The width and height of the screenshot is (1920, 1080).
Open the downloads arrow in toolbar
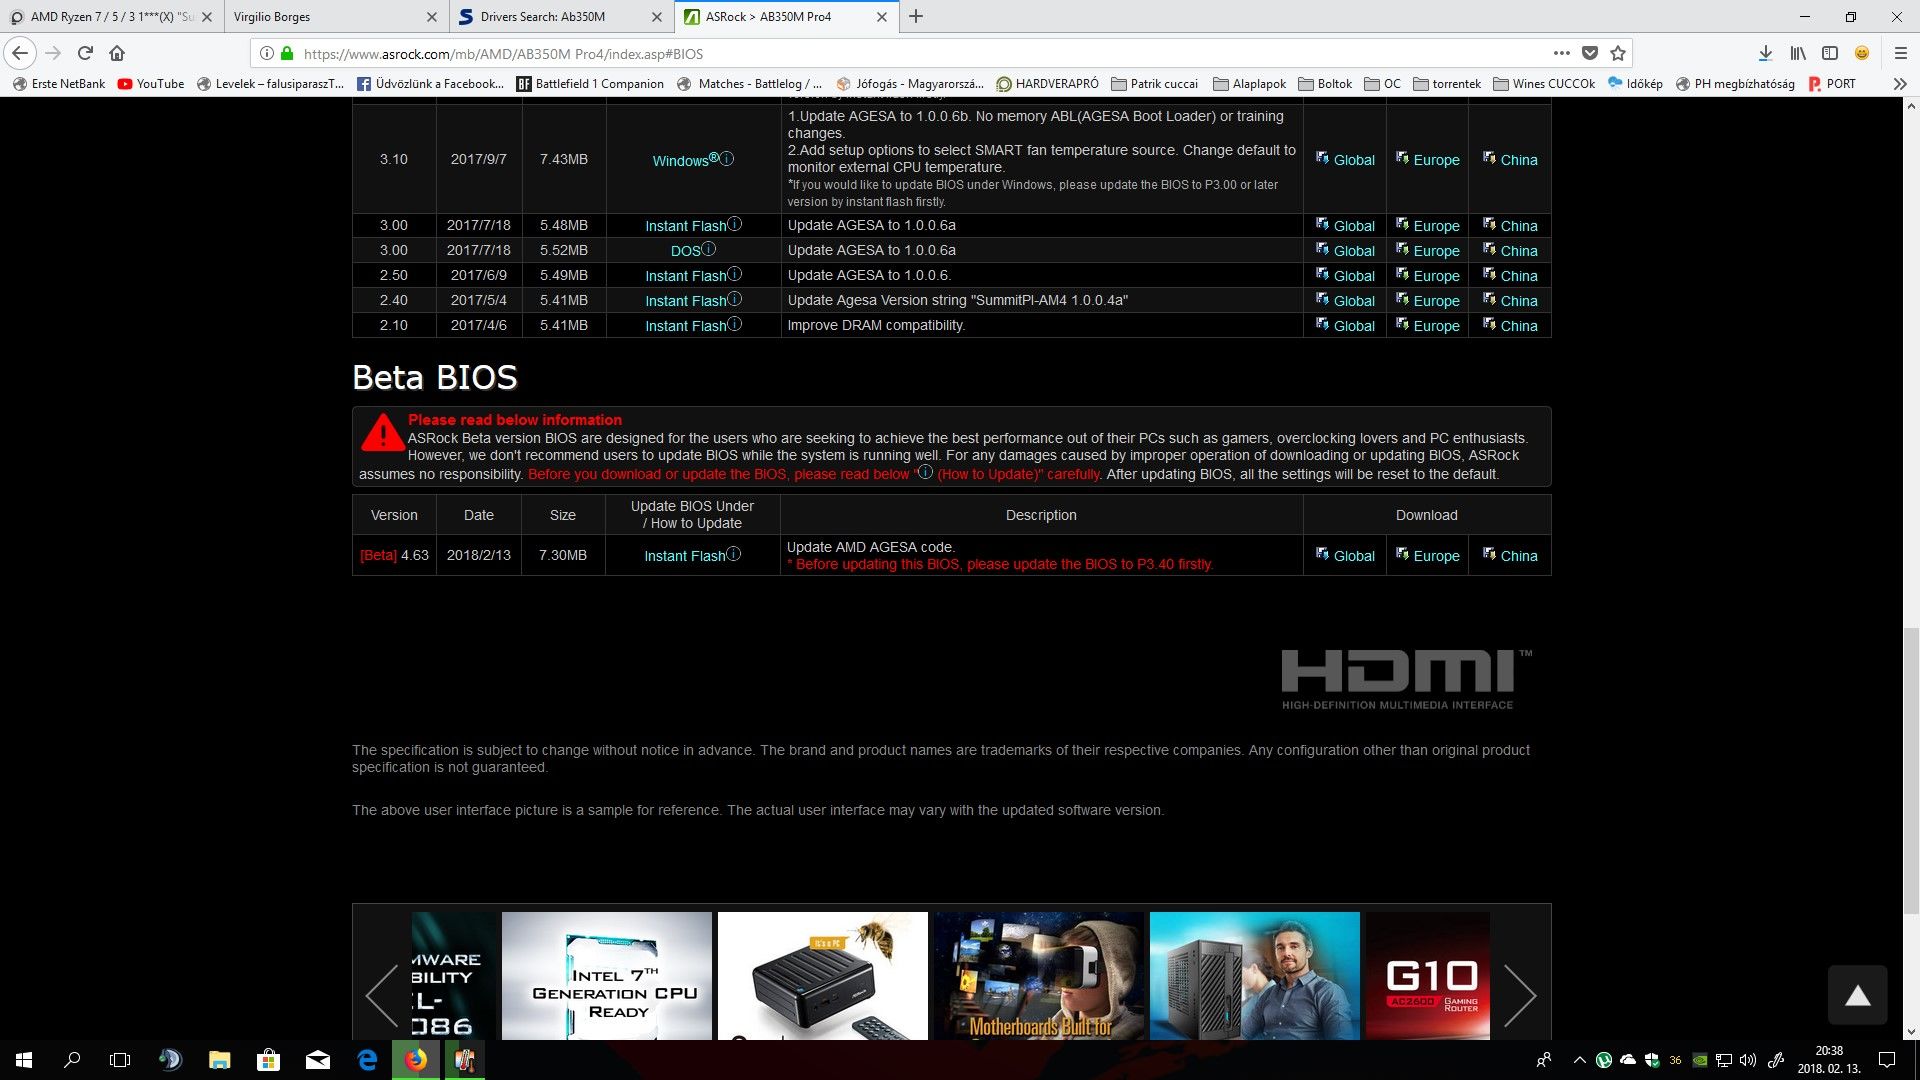pos(1765,53)
